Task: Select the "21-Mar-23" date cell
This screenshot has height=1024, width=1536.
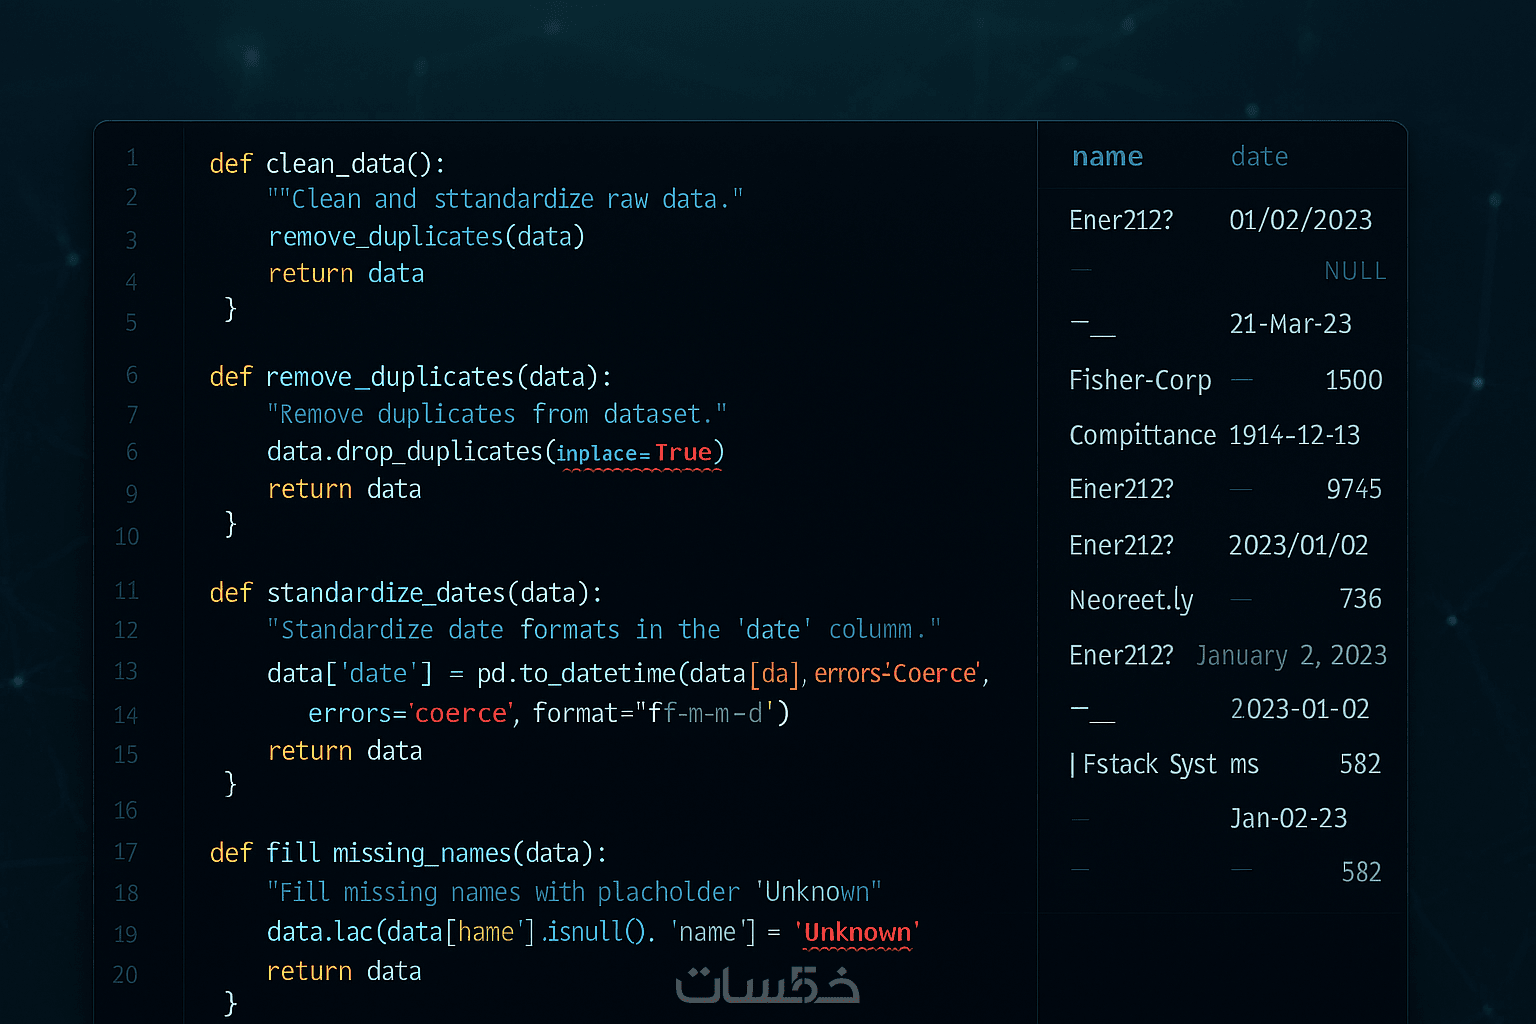Action: [1290, 324]
